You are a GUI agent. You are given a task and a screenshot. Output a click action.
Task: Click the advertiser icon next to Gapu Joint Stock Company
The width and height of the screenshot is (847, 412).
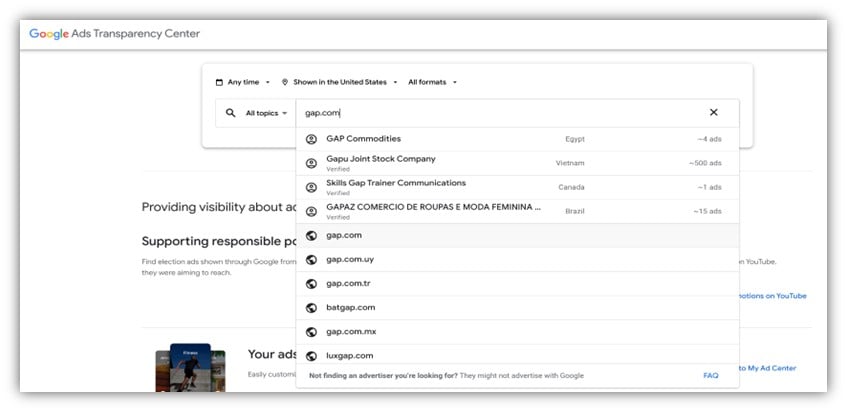coord(311,163)
